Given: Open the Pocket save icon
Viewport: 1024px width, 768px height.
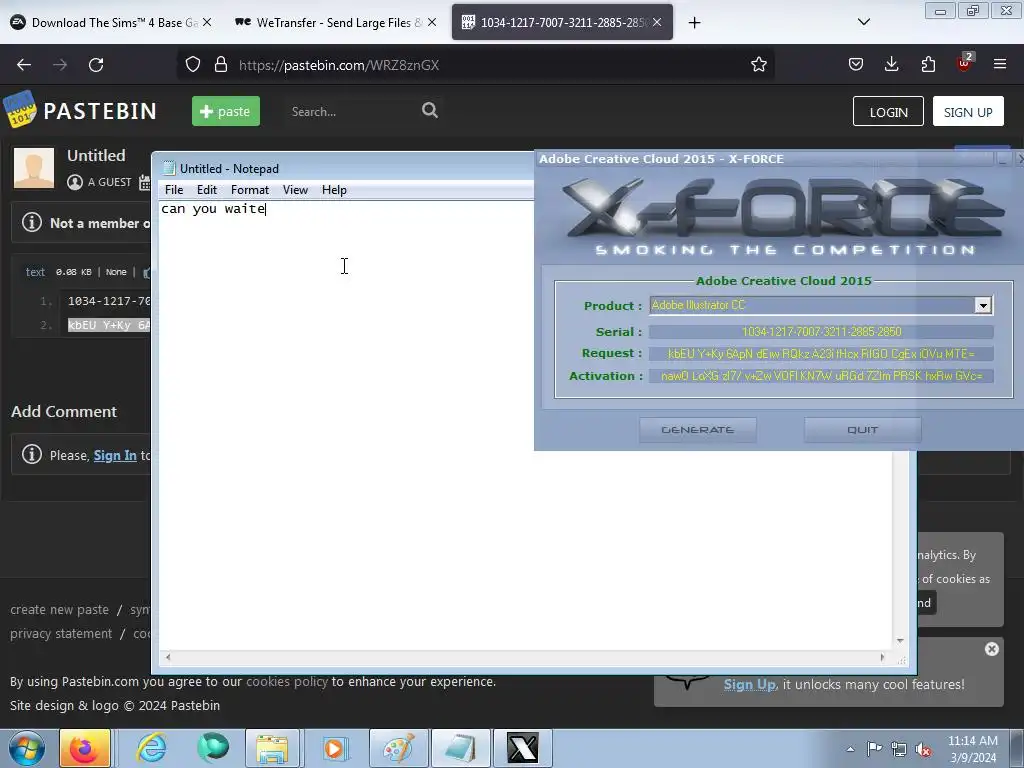Looking at the screenshot, I should [856, 65].
